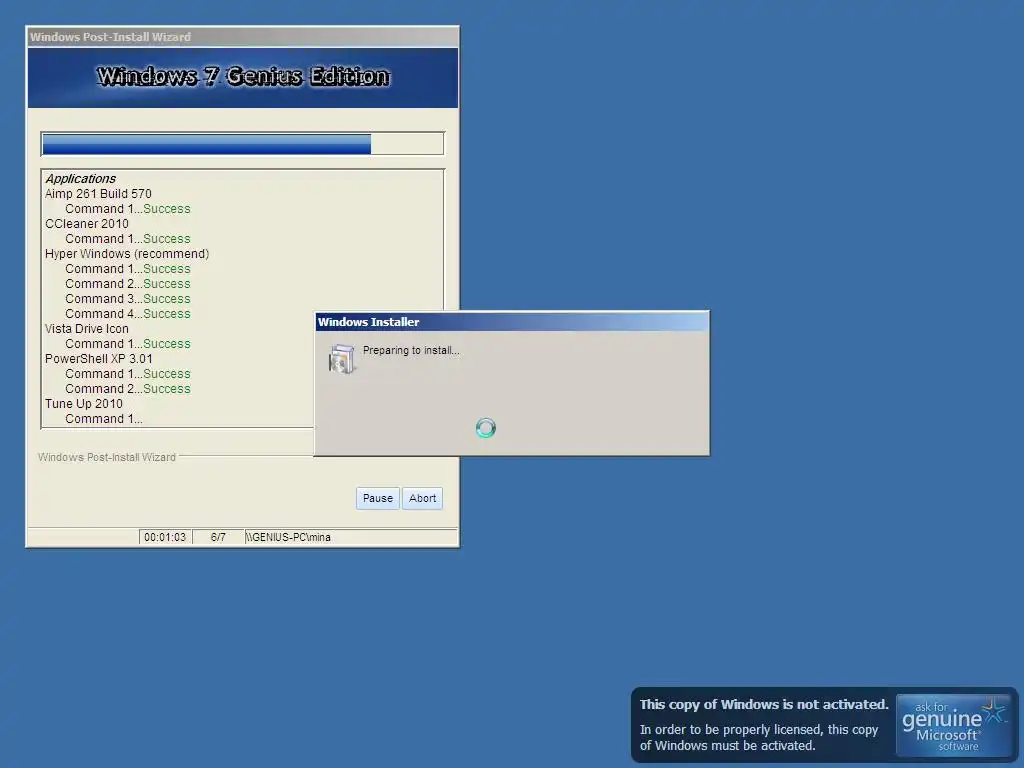
Task: Click the Windows Installer title bar
Action: [512, 322]
